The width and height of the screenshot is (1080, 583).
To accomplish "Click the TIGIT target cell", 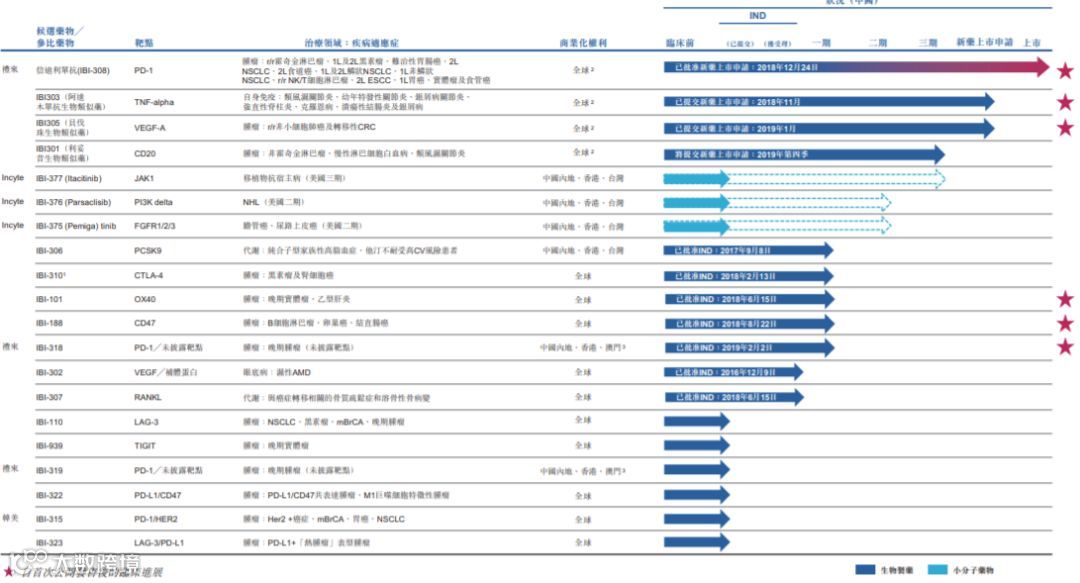I will [145, 446].
